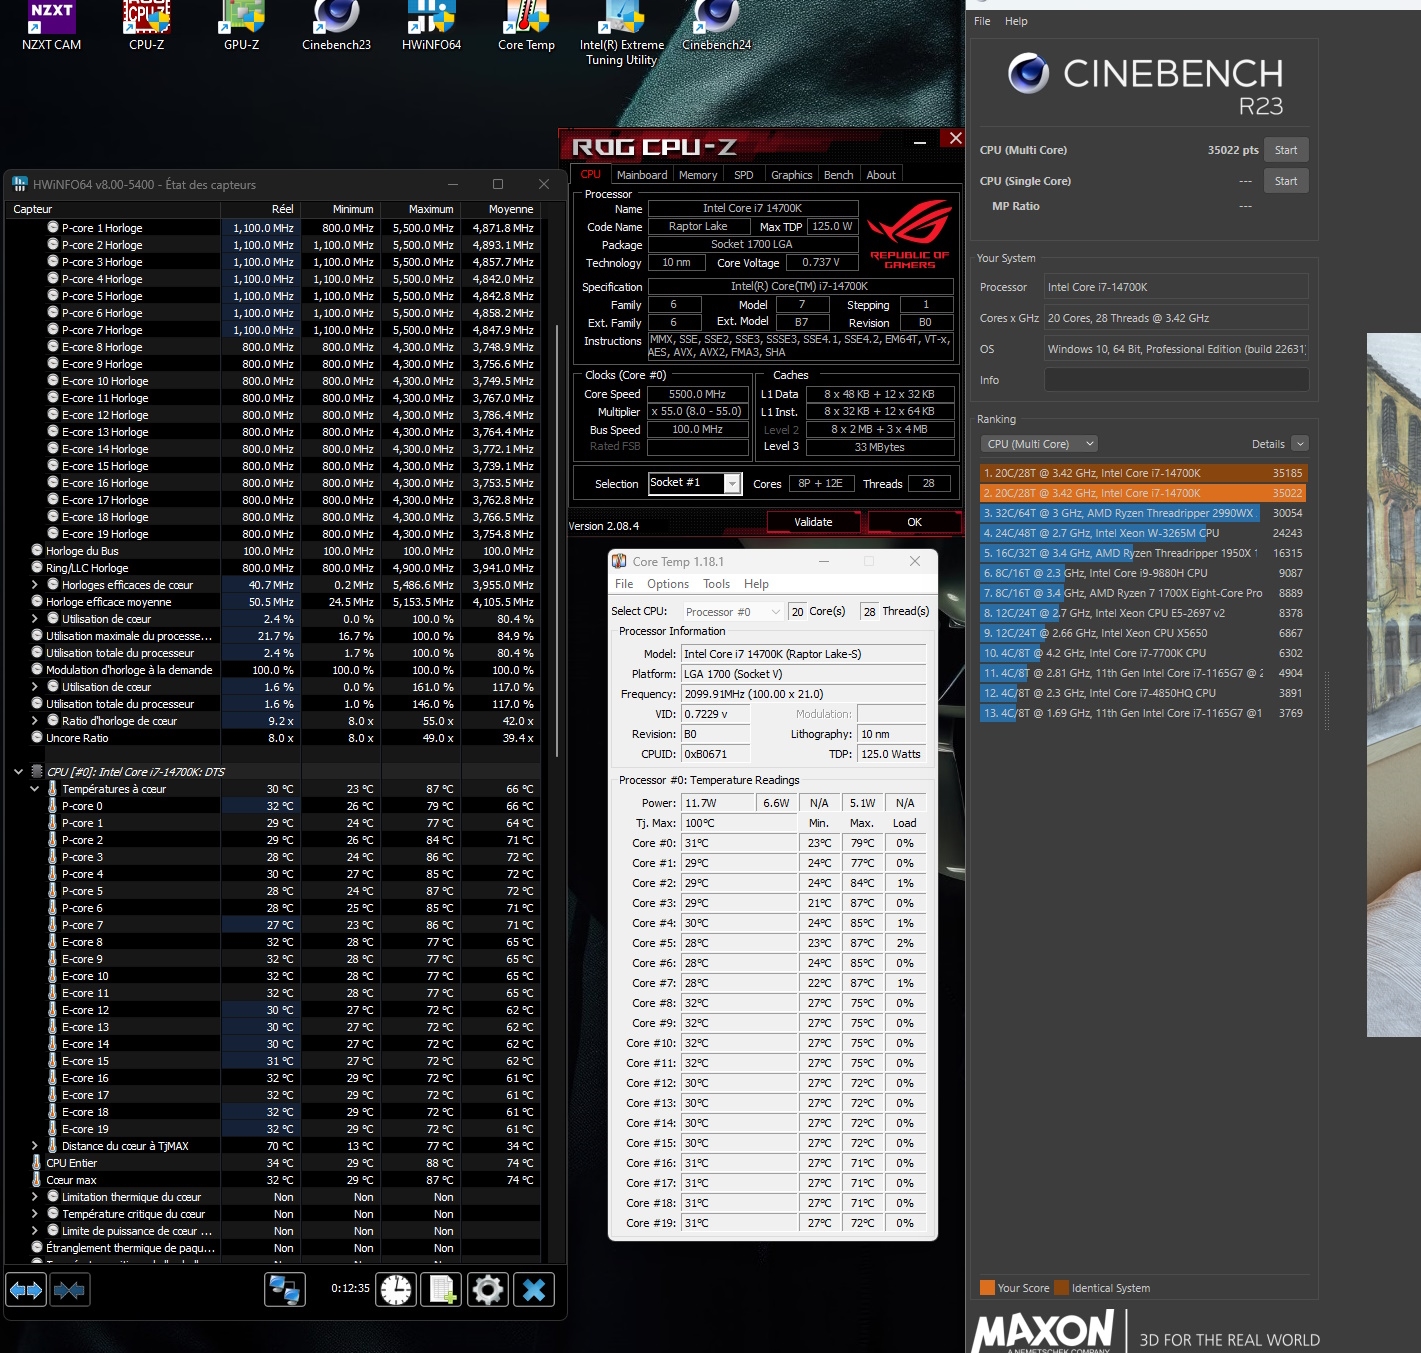Viewport: 1421px width, 1353px height.
Task: Click the HWiNFO collapse columns arrows icon
Action: (x=69, y=1290)
